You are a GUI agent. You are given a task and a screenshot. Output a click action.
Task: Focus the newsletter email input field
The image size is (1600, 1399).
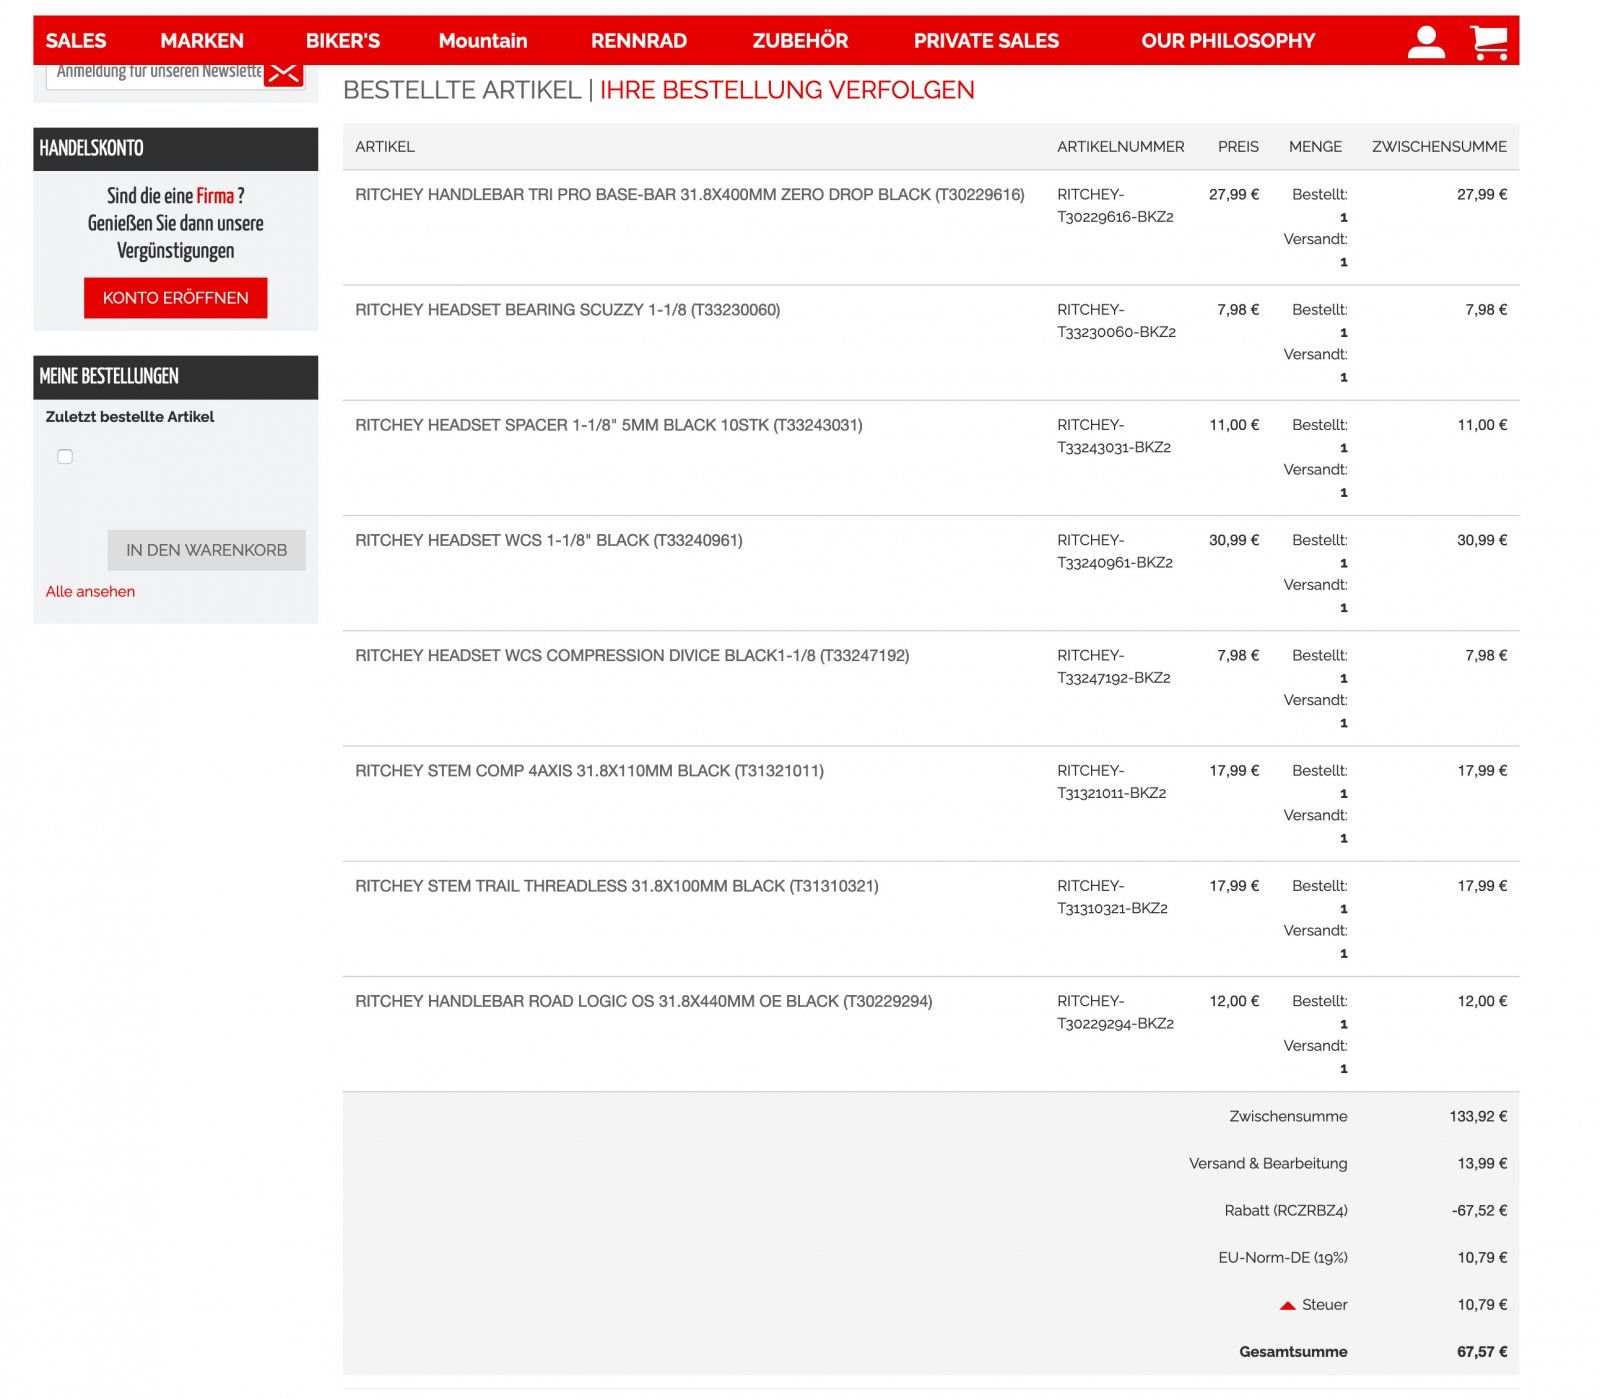tap(155, 74)
